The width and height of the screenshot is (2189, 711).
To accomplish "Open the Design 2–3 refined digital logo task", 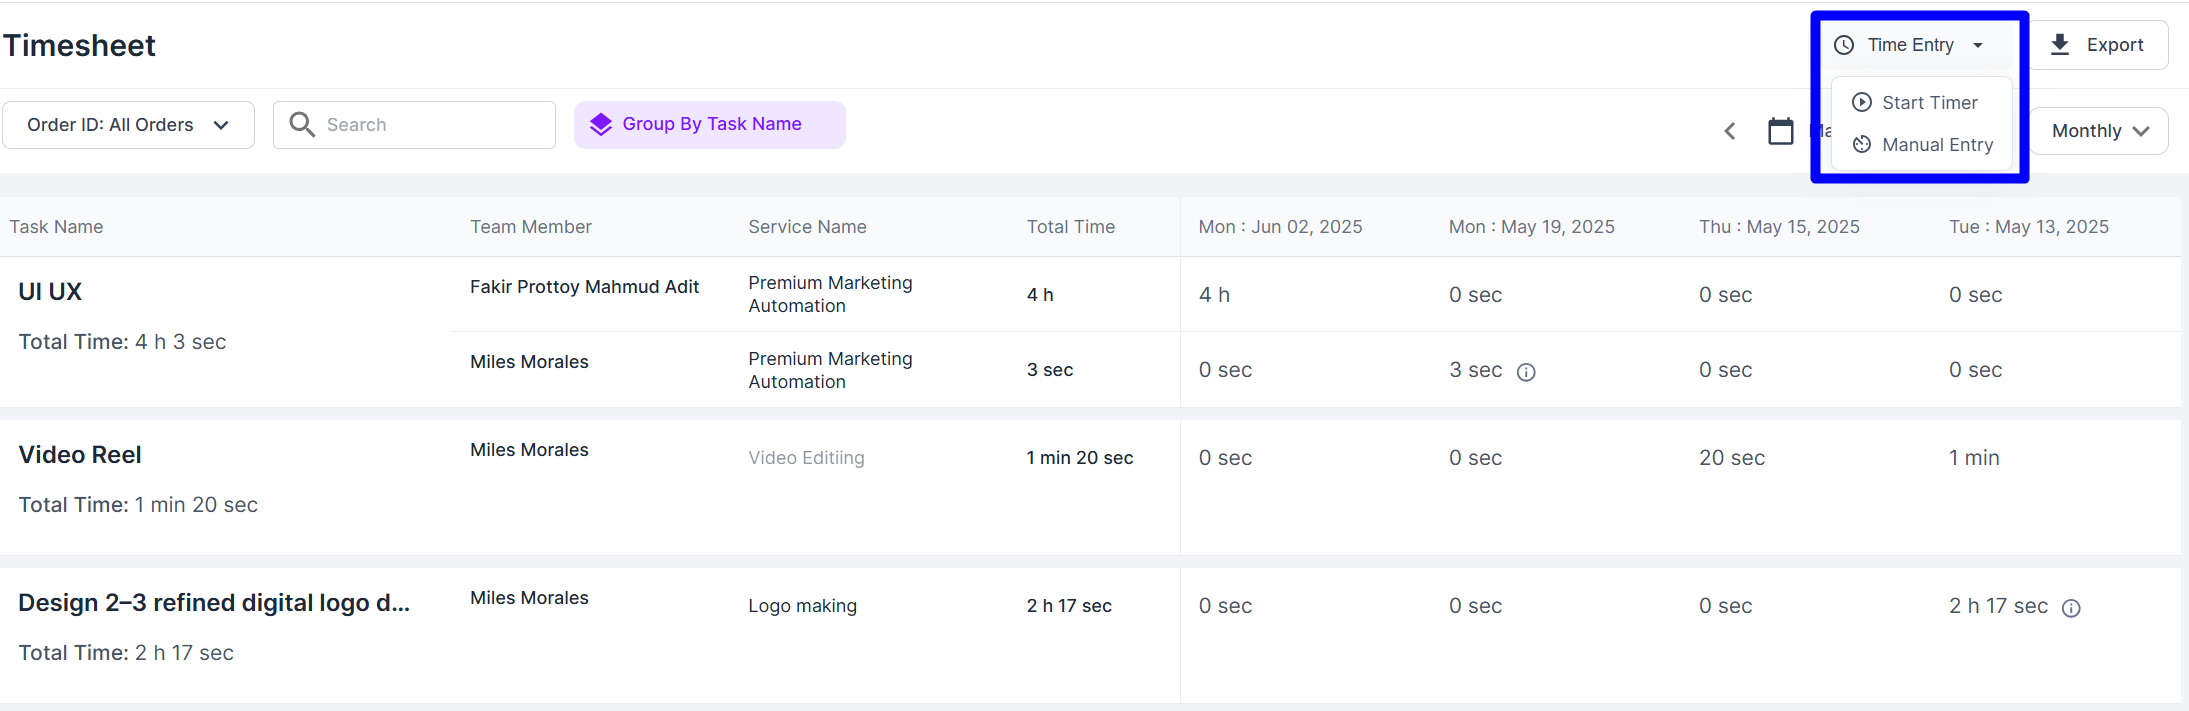I will (x=214, y=603).
